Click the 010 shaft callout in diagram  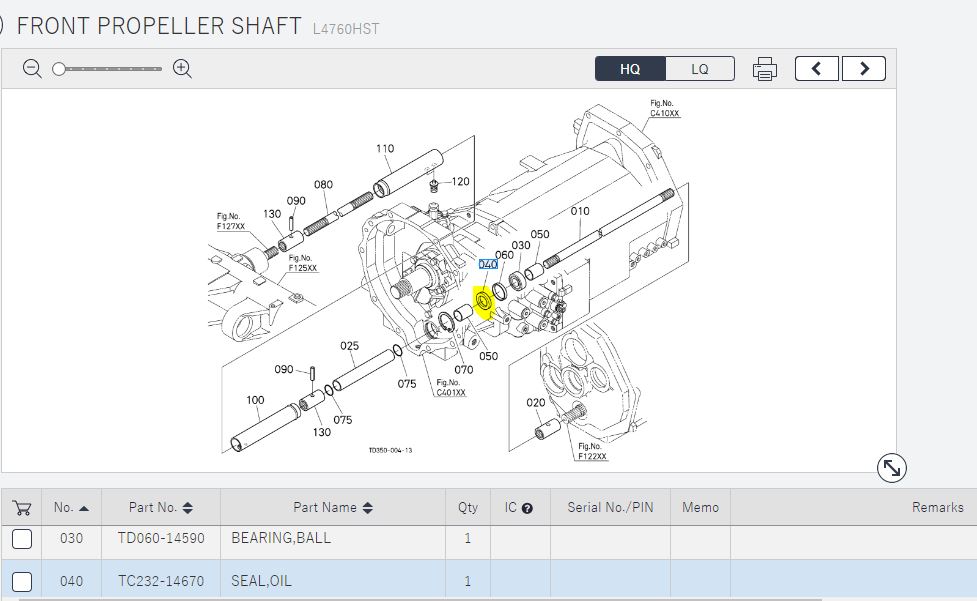580,211
